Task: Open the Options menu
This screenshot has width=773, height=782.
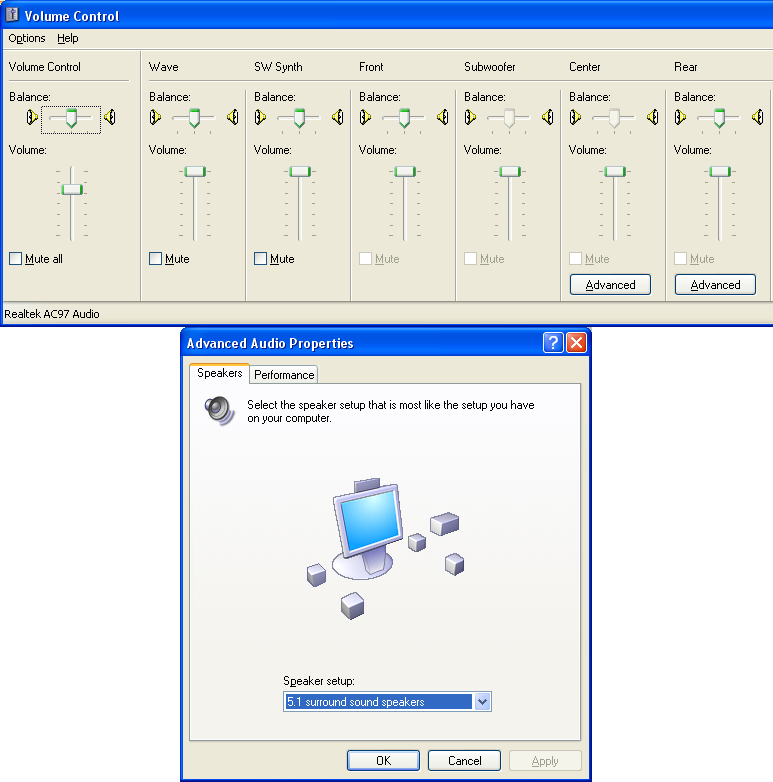Action: pyautogui.click(x=26, y=38)
